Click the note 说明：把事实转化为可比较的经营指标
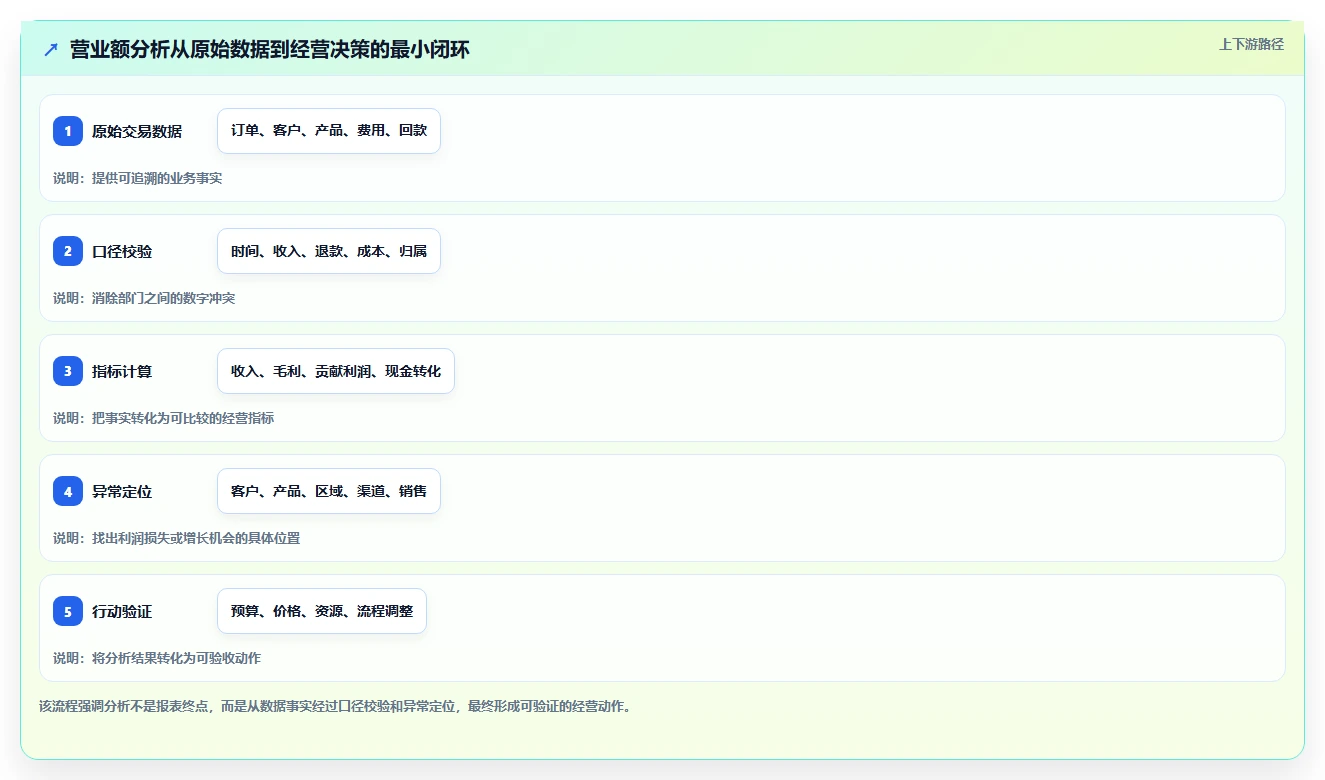Image resolution: width=1325 pixels, height=780 pixels. [164, 418]
